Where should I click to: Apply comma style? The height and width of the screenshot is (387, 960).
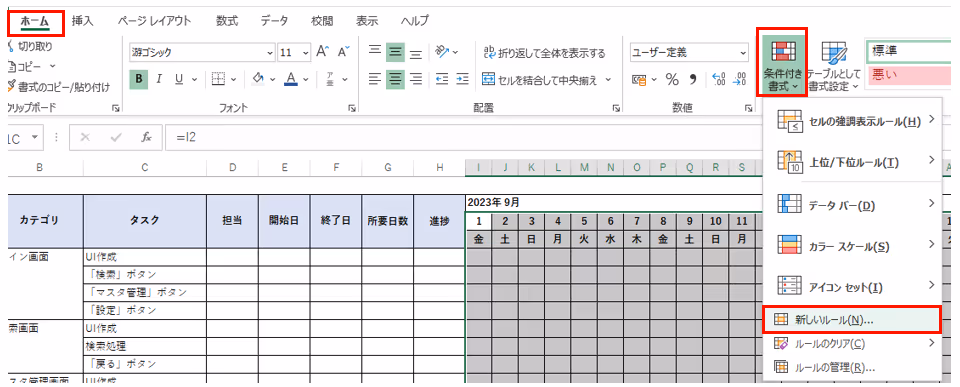(x=694, y=80)
